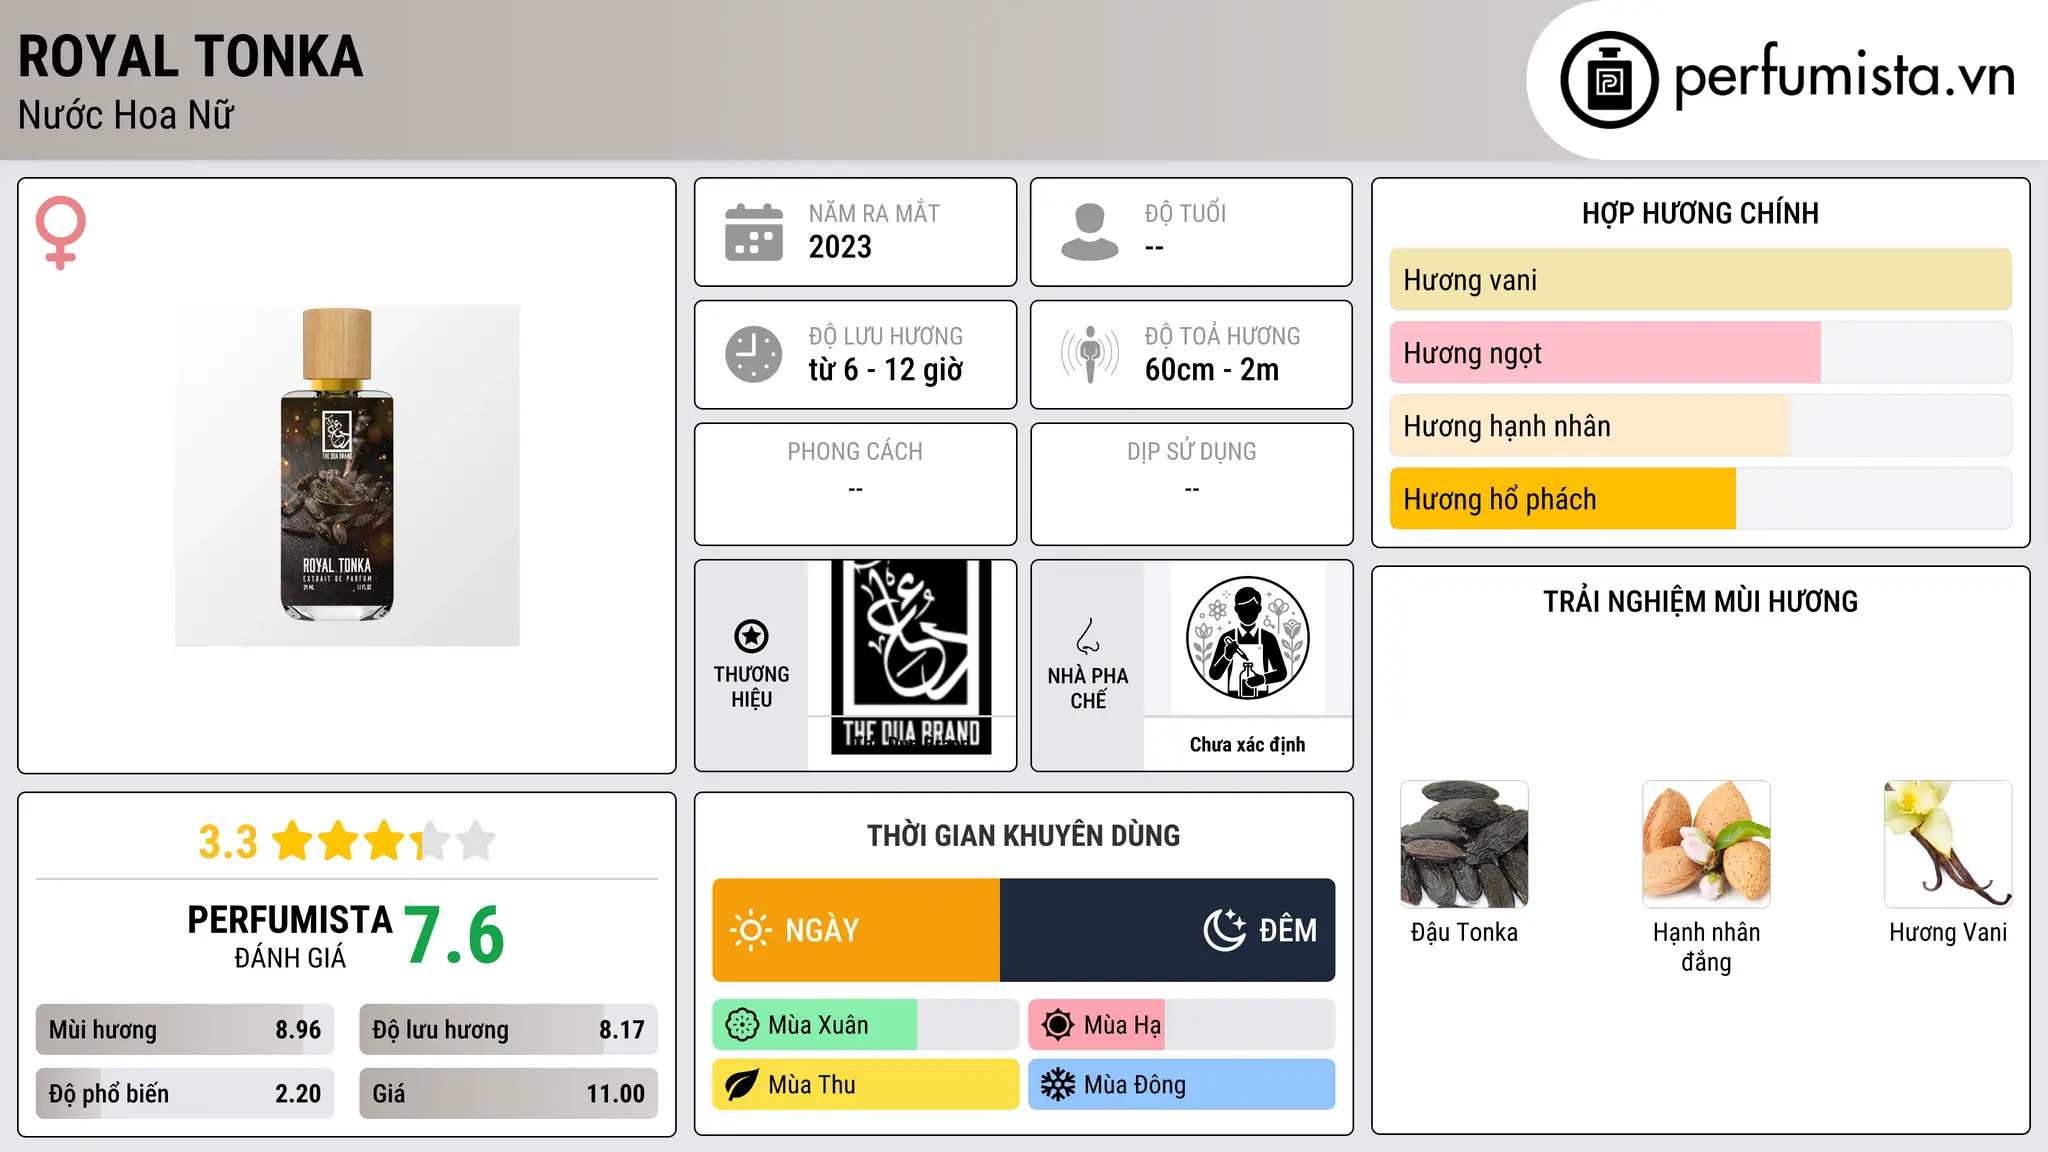This screenshot has height=1152, width=2048.
Task: Open the Royal Tonka bottle product image
Action: (x=347, y=476)
